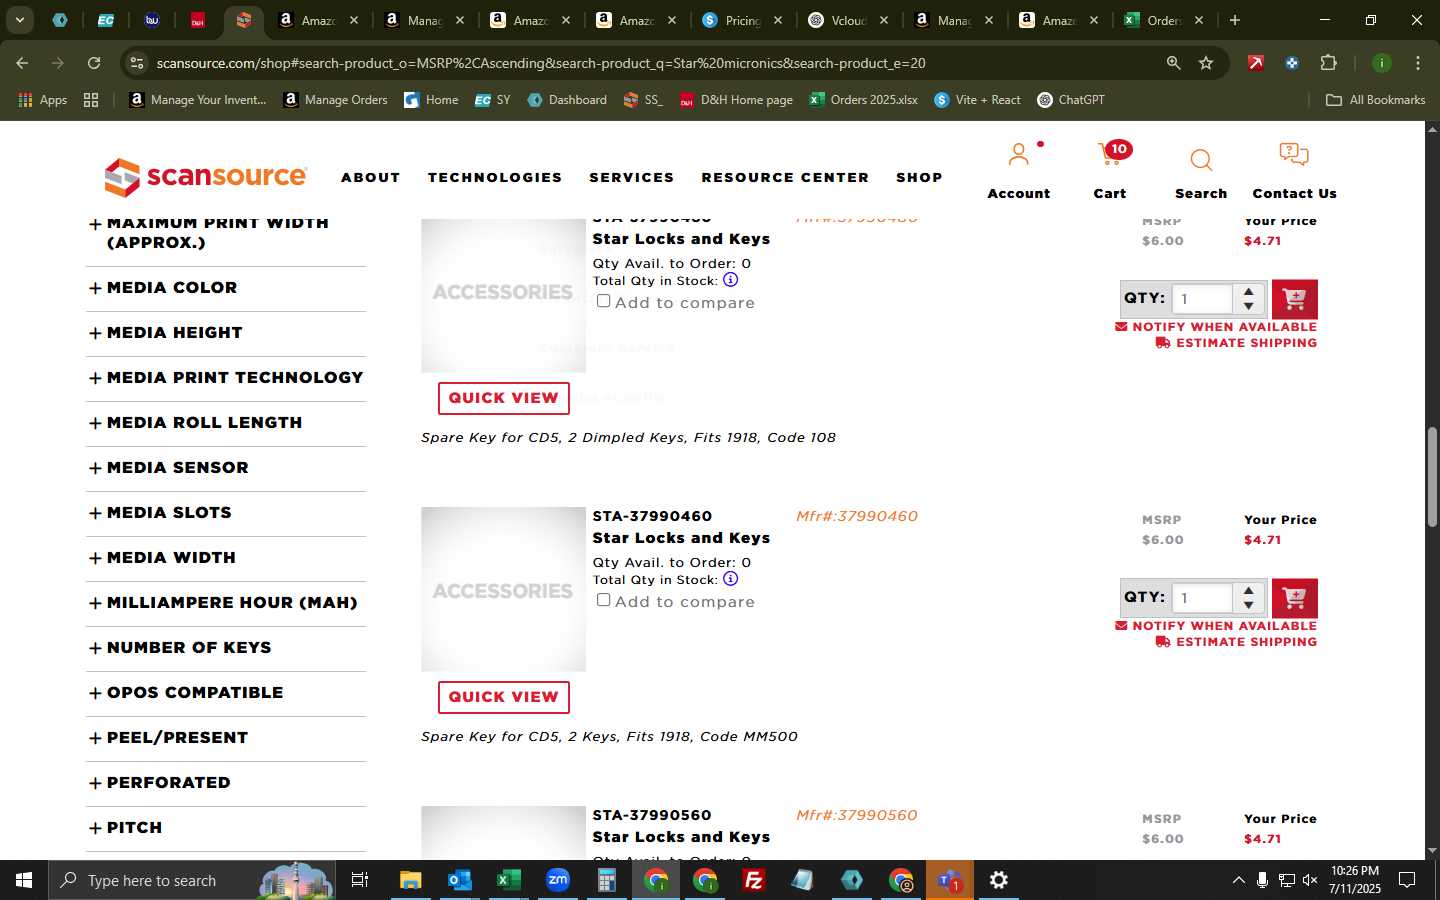Open the STA-37990460 product link
This screenshot has width=1440, height=900.
[652, 516]
